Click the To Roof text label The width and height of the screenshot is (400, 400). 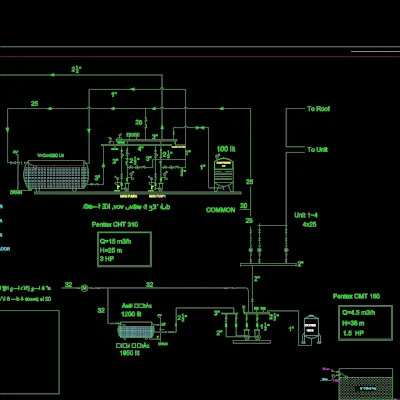pos(318,109)
